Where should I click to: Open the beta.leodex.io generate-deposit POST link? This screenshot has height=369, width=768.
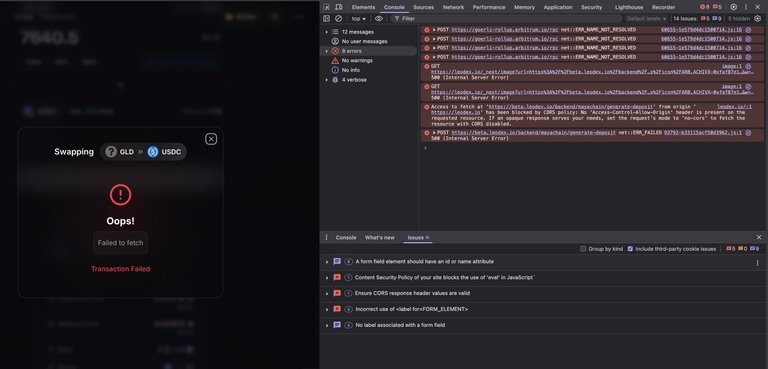tap(534, 132)
